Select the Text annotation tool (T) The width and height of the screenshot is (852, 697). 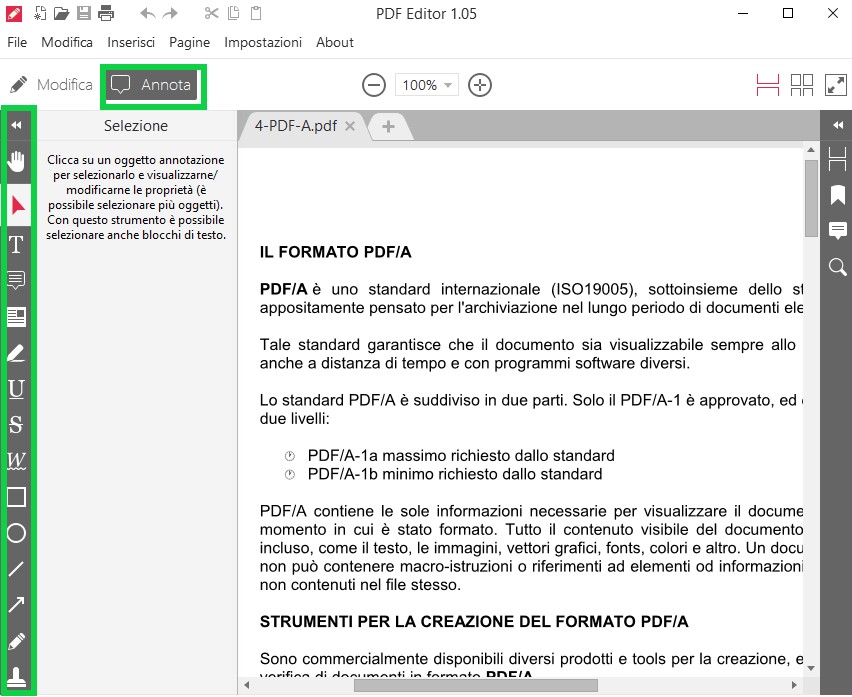(16, 244)
